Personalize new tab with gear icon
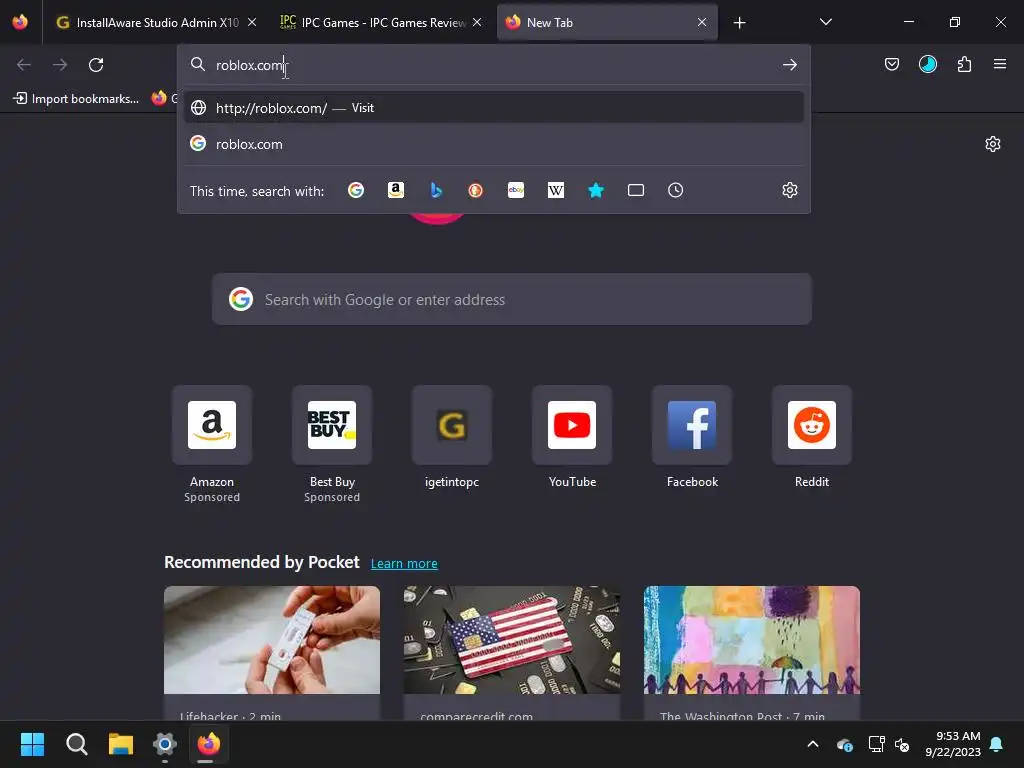Image resolution: width=1024 pixels, height=768 pixels. click(993, 144)
